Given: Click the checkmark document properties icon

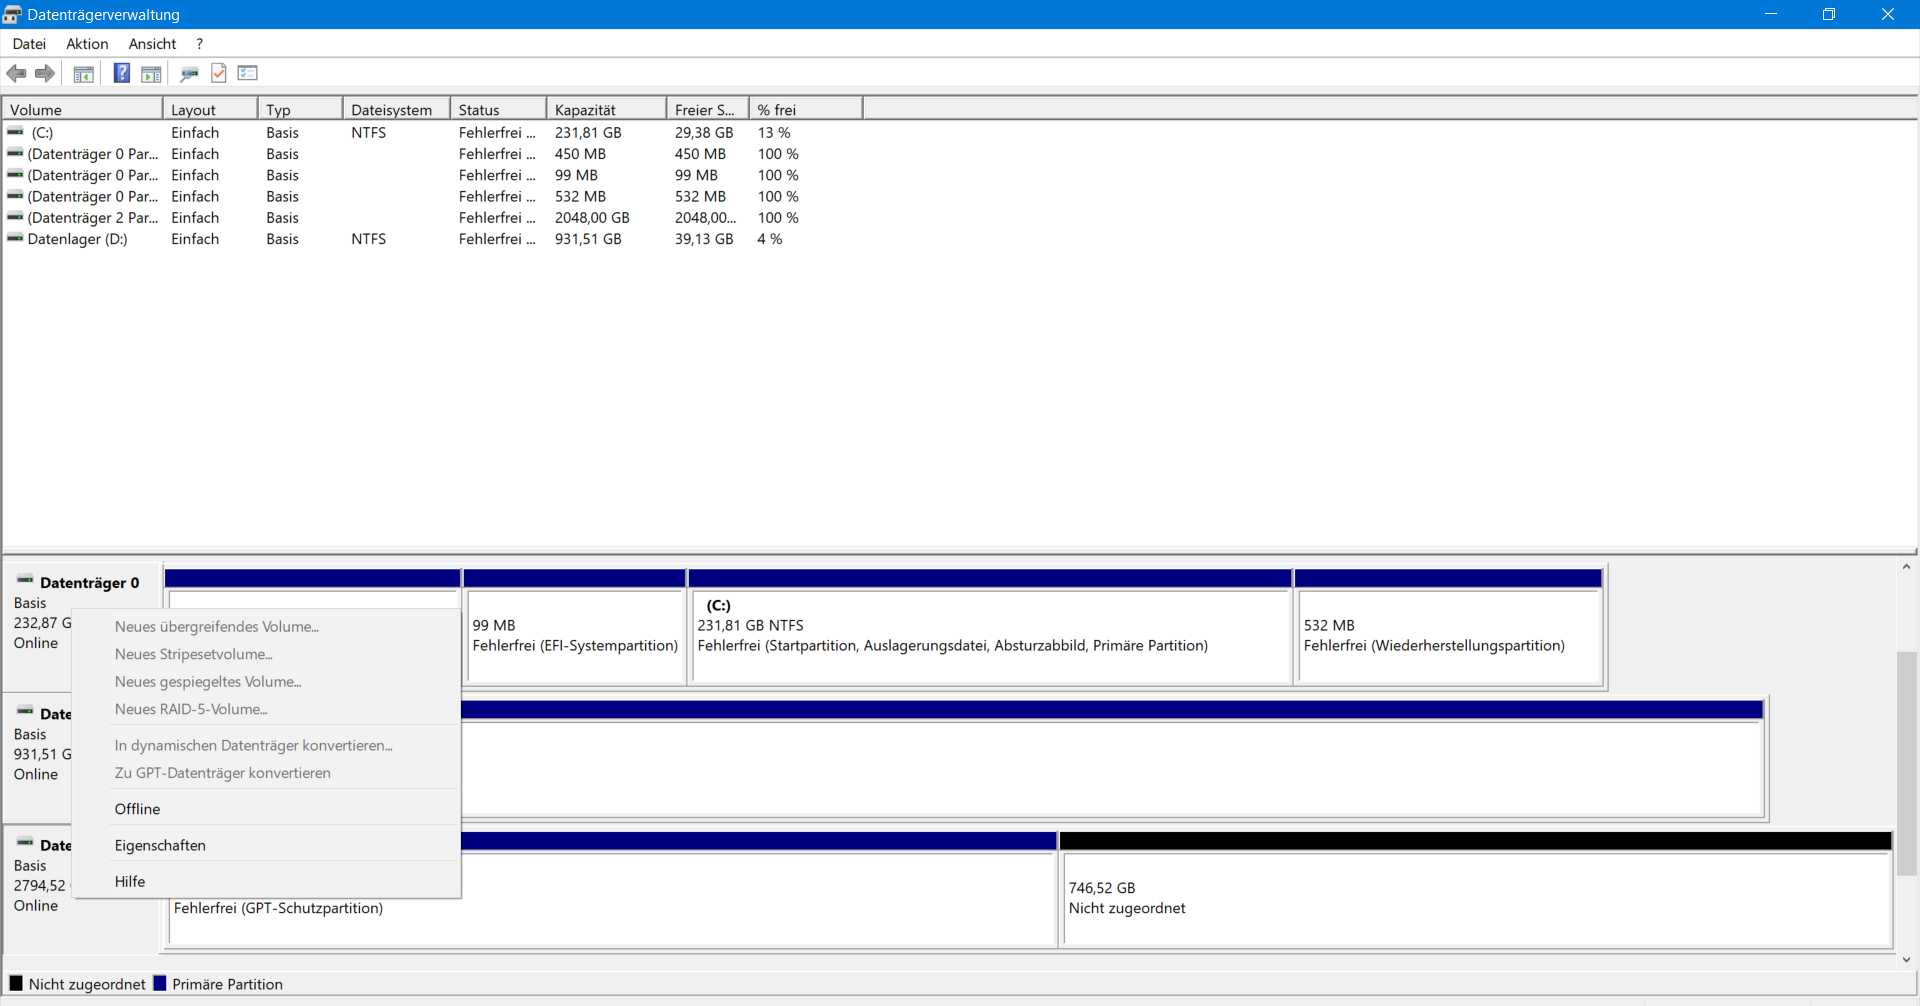Looking at the screenshot, I should coord(219,73).
